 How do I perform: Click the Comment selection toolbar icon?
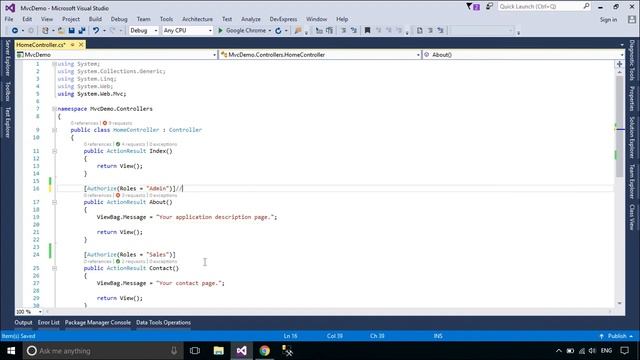[343, 31]
